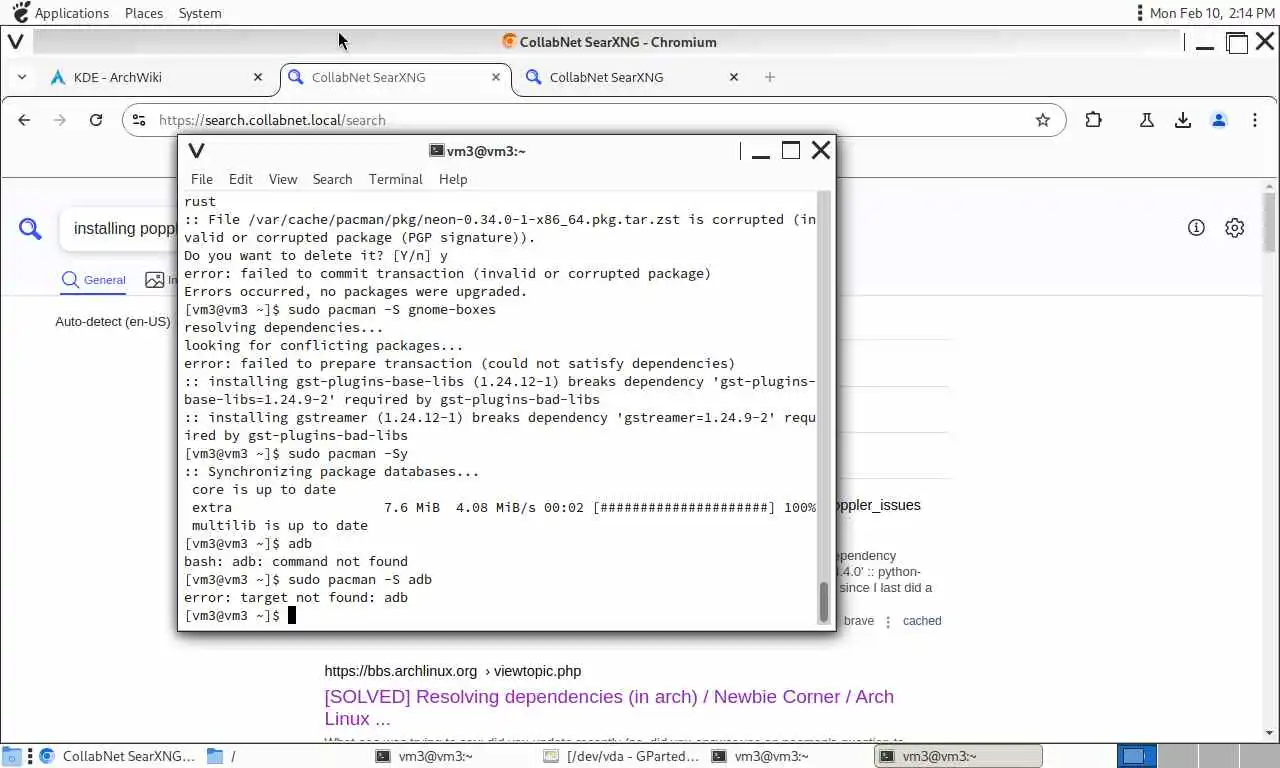Open the terminal Help menu
The width and height of the screenshot is (1280, 768).
click(x=453, y=179)
